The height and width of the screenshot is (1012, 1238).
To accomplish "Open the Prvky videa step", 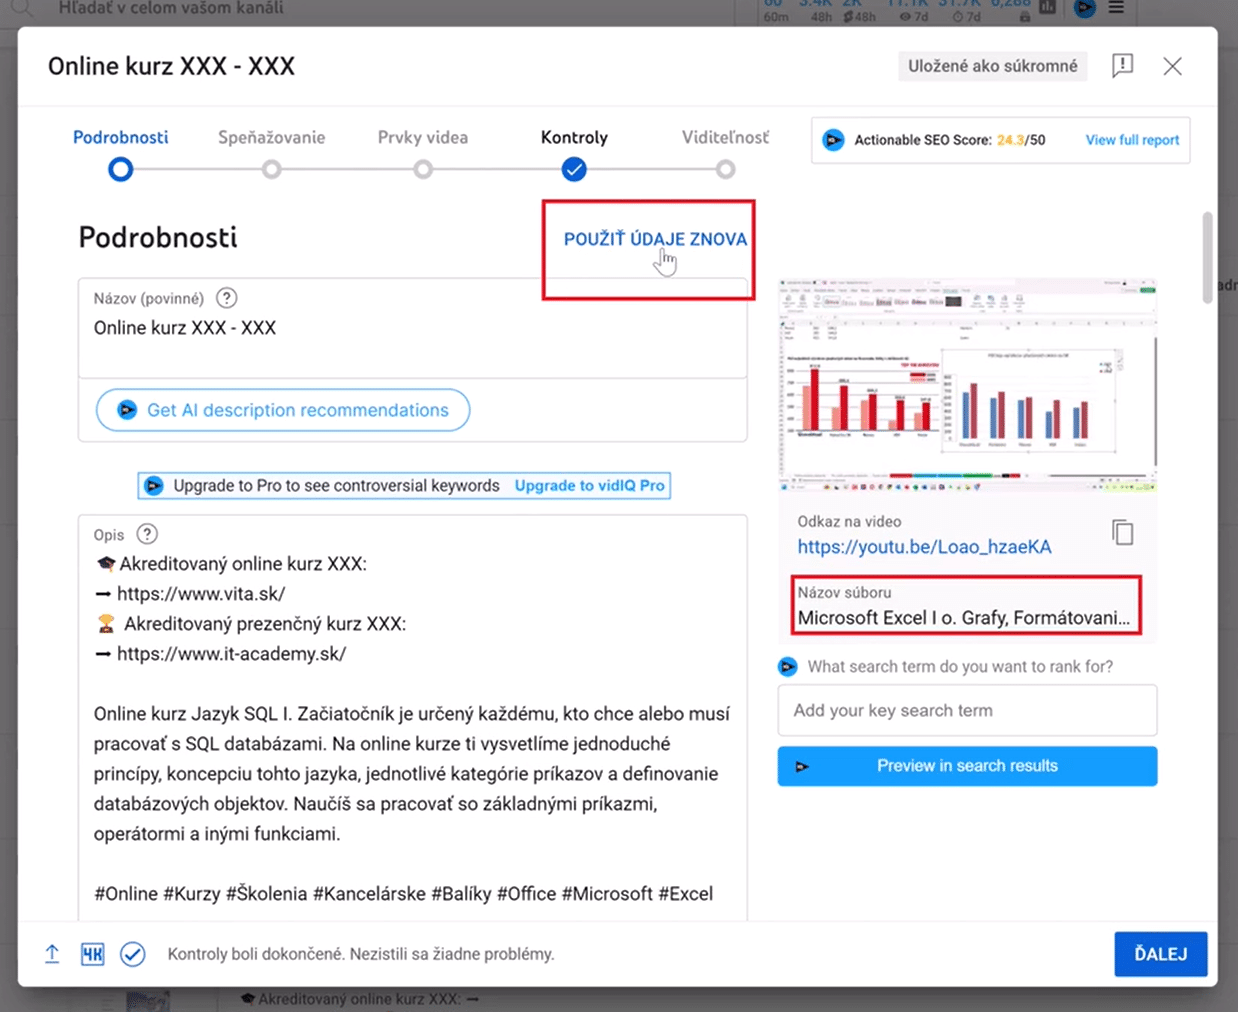I will [x=423, y=168].
